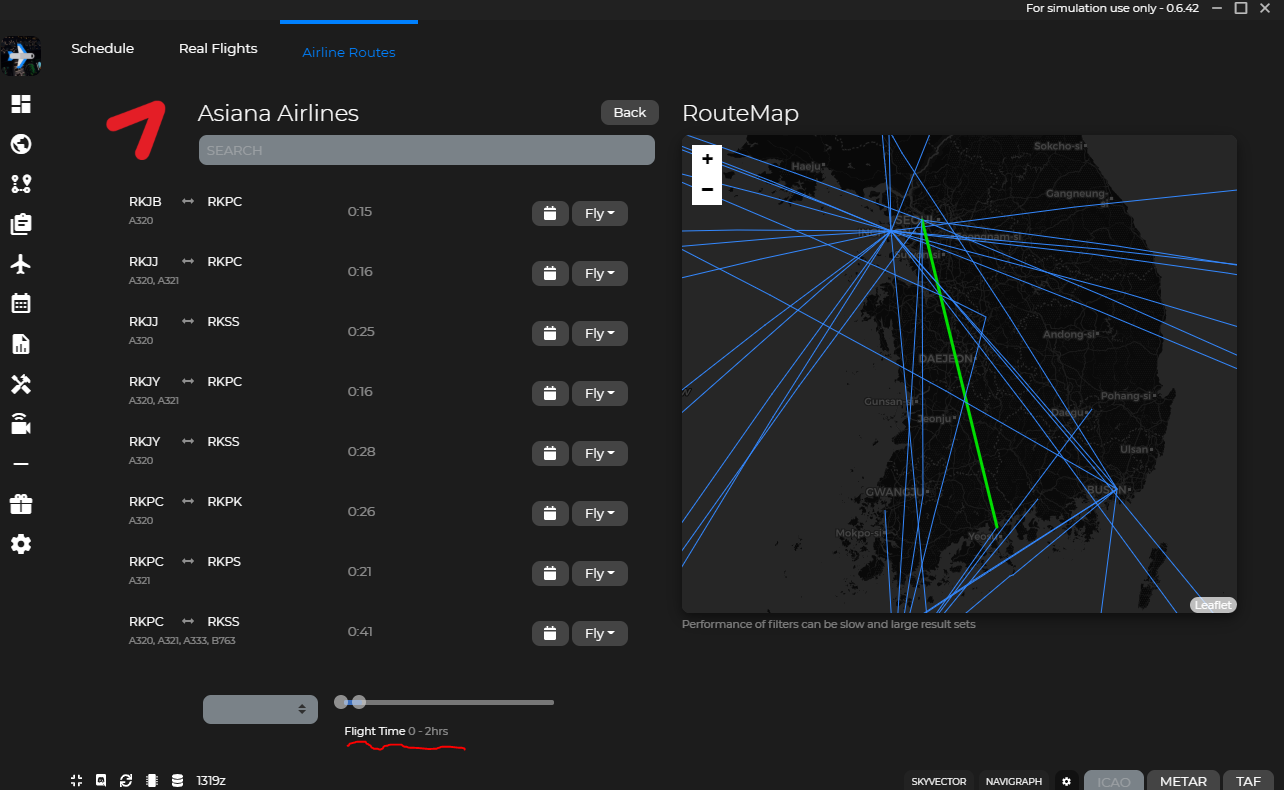
Task: Expand Fly dropdown for RKJY to RKSS
Action: [x=600, y=453]
